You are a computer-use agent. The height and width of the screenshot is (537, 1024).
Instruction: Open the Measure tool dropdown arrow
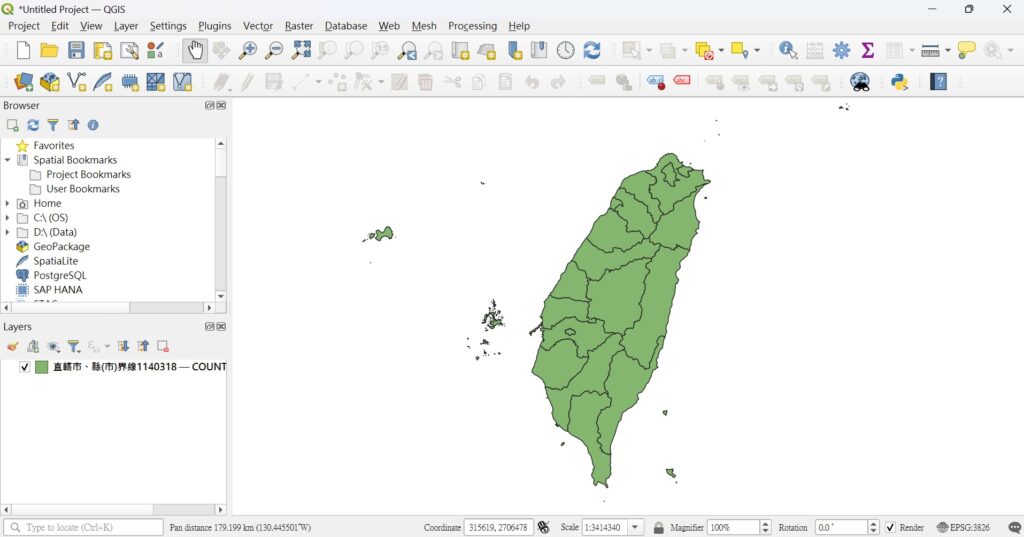tap(948, 50)
